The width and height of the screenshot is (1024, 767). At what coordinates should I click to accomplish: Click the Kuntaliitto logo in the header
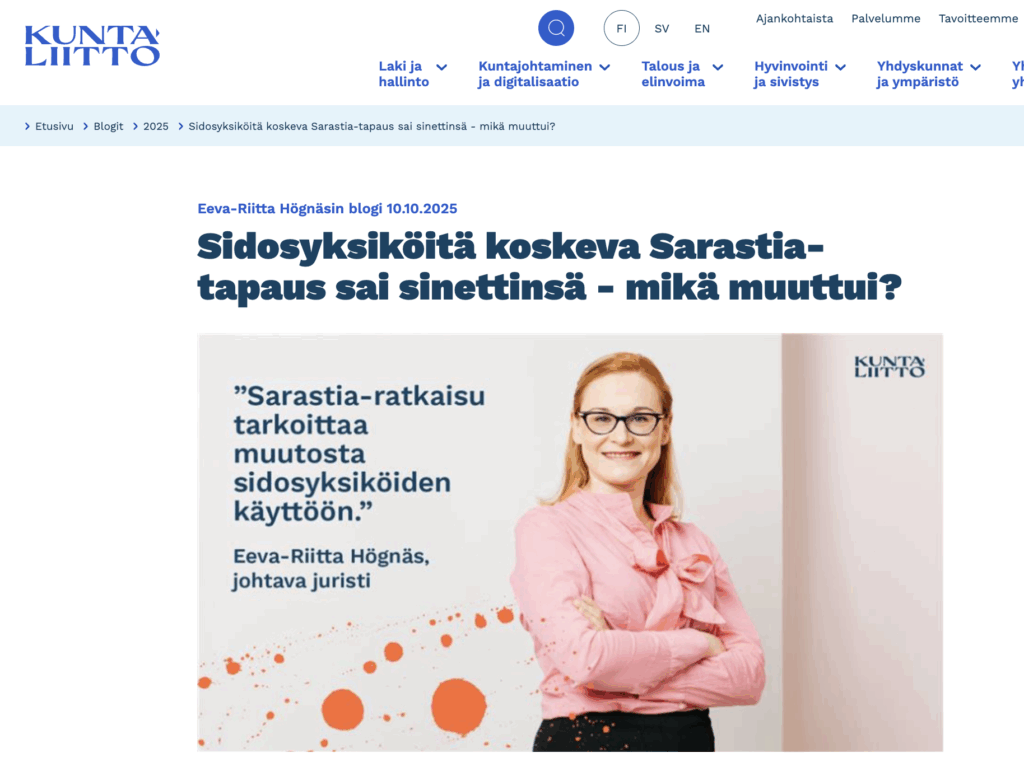(x=92, y=46)
